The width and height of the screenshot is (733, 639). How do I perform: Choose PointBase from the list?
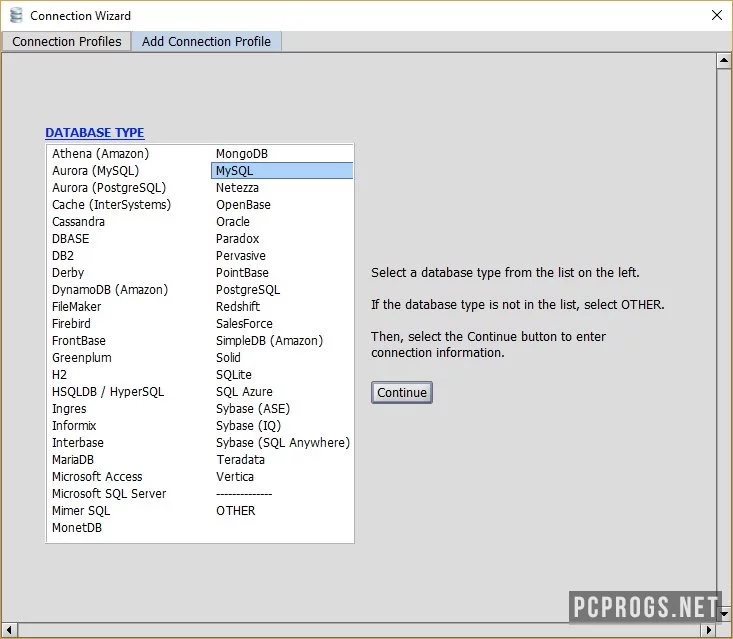pos(242,273)
